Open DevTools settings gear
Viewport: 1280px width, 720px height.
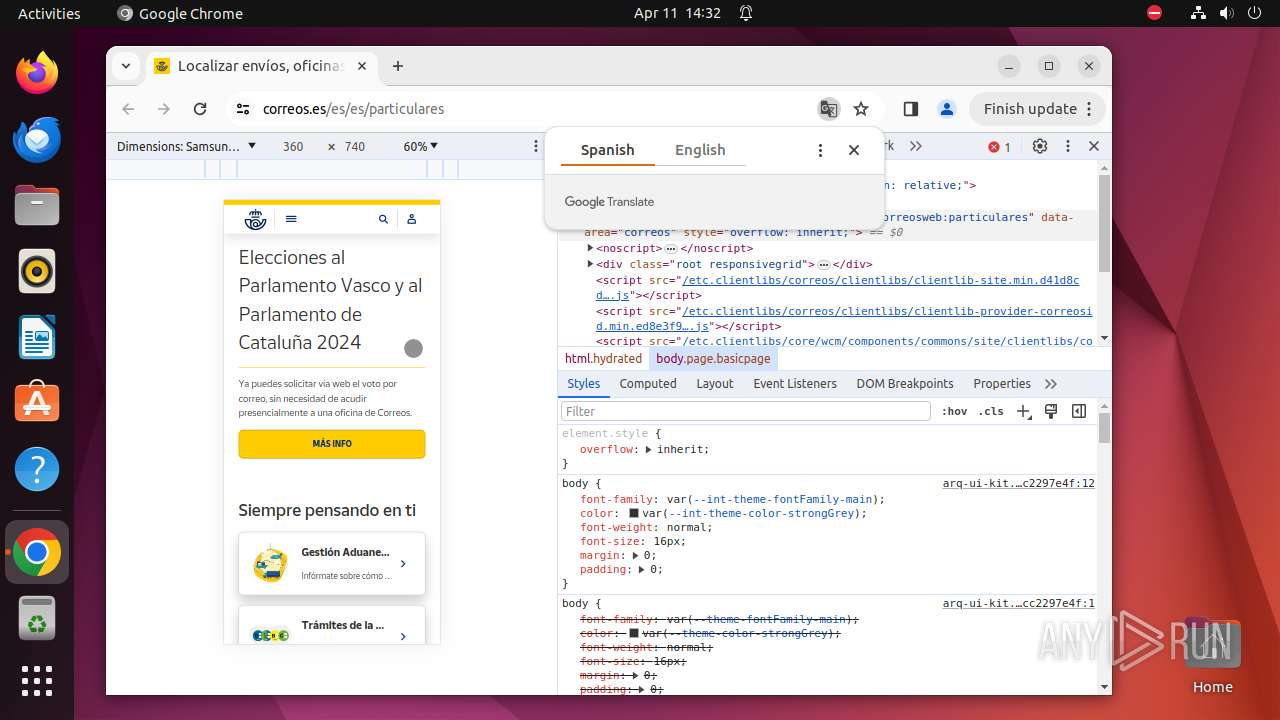1040,146
